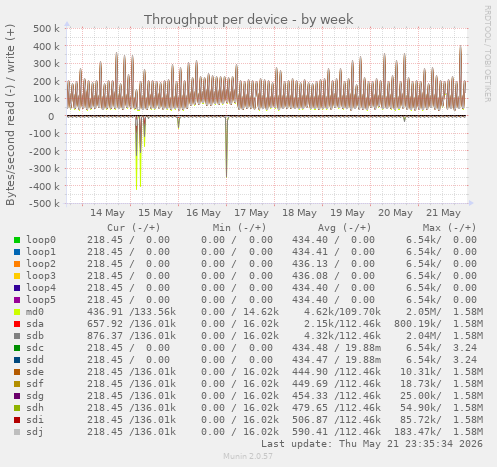The image size is (497, 467).
Task: Click the 'Avg (-/+)' column header
Action: 344,228
